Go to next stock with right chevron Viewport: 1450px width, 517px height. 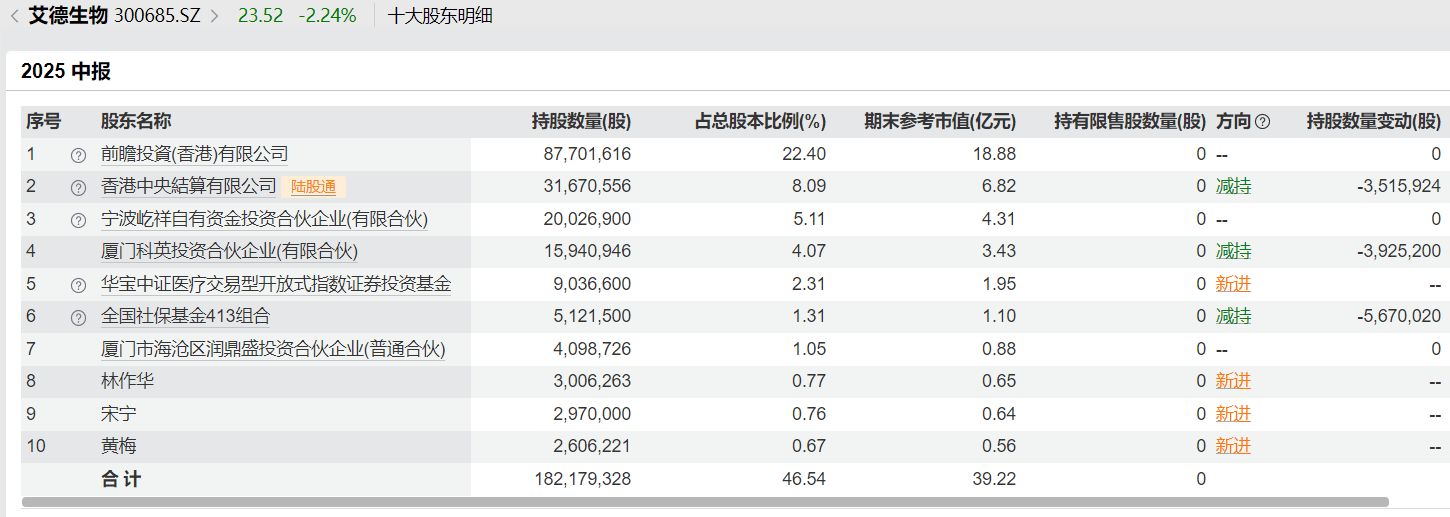coord(214,16)
